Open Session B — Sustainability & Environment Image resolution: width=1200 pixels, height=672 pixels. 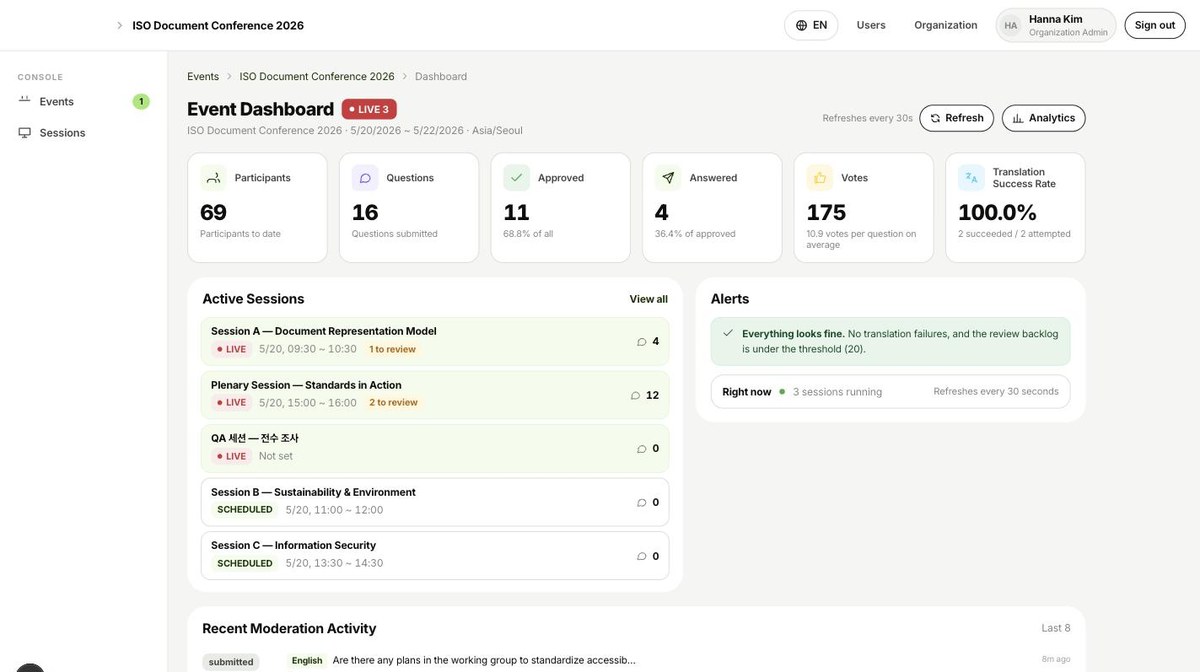tap(435, 502)
